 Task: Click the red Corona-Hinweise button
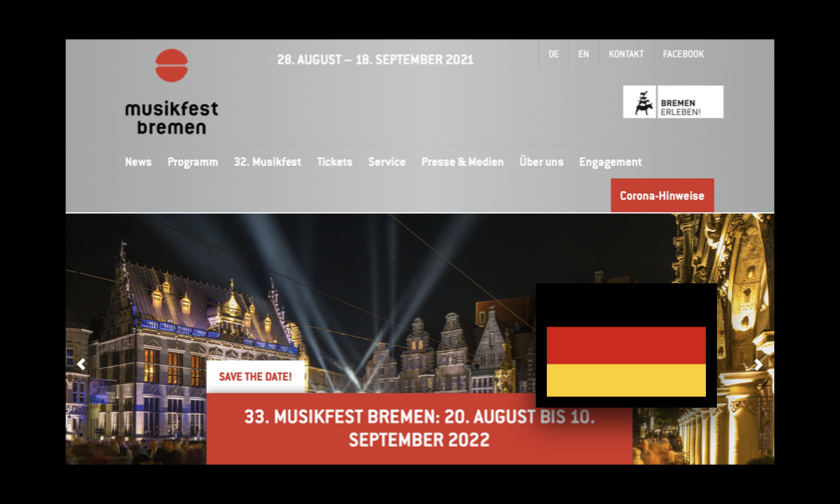coord(662,195)
